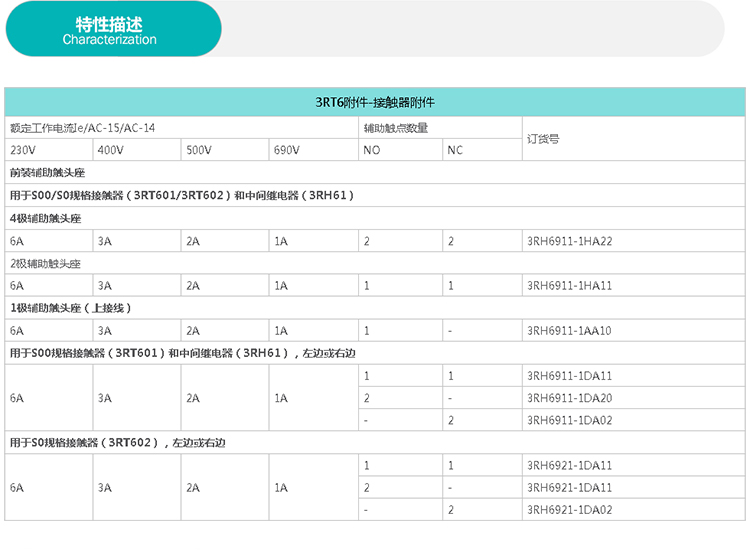
Task: Select the 1极辅助触头座（上接线）row
Action: [x=375, y=308]
